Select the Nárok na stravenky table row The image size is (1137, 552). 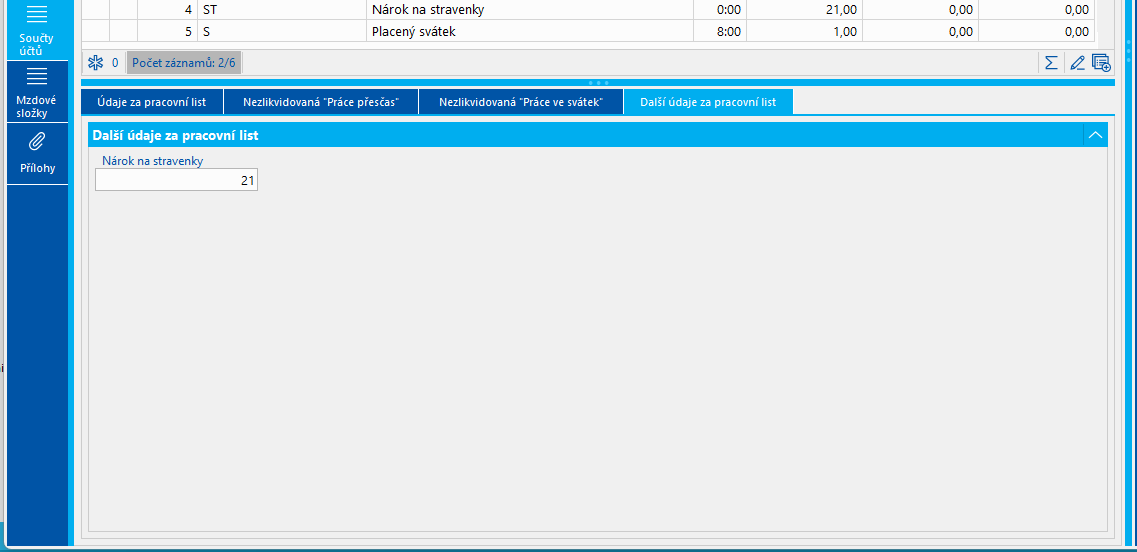pyautogui.click(x=587, y=9)
